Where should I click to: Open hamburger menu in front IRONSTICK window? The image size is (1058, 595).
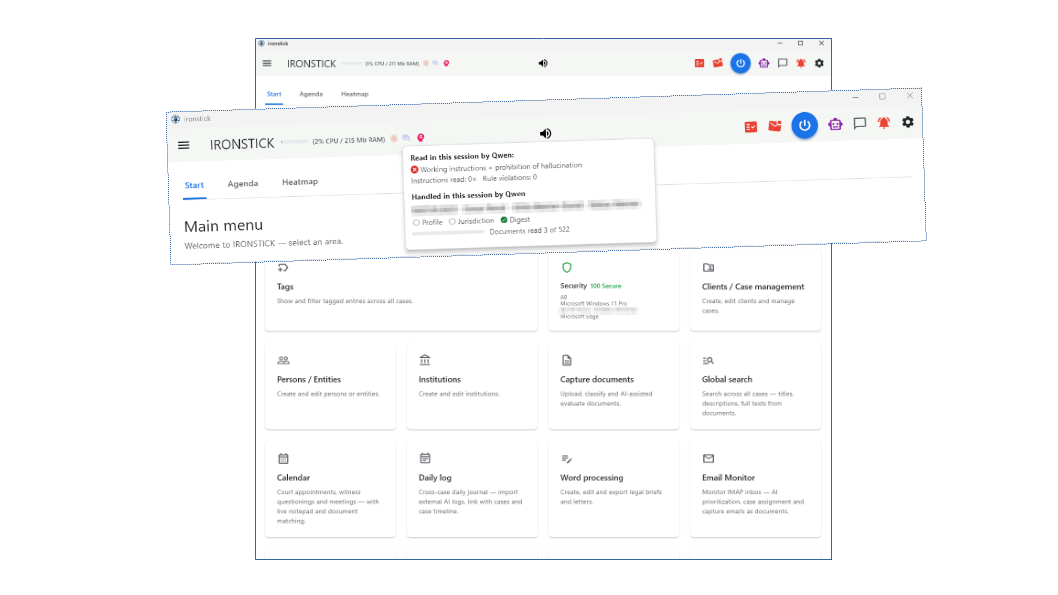click(184, 145)
